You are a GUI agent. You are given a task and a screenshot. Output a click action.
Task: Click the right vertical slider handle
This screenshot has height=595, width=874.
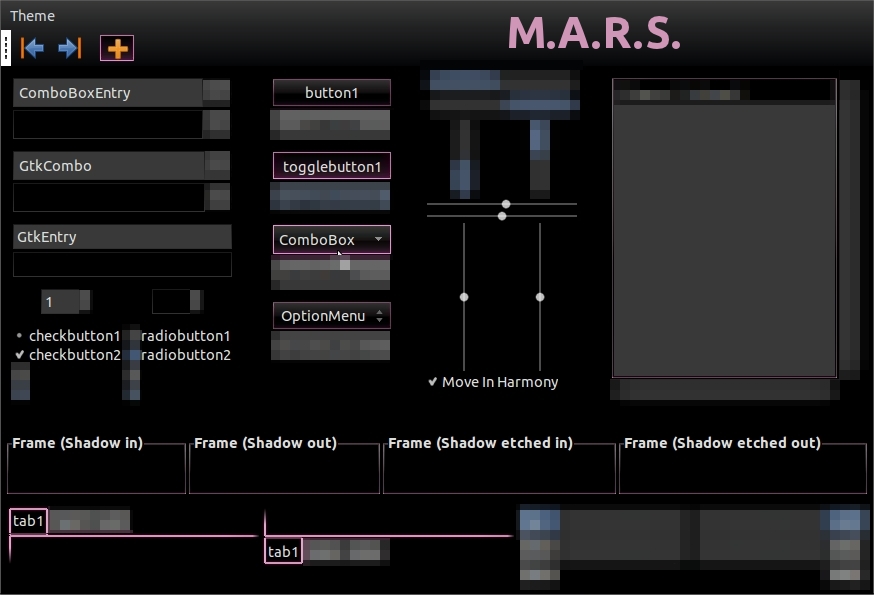pyautogui.click(x=540, y=297)
